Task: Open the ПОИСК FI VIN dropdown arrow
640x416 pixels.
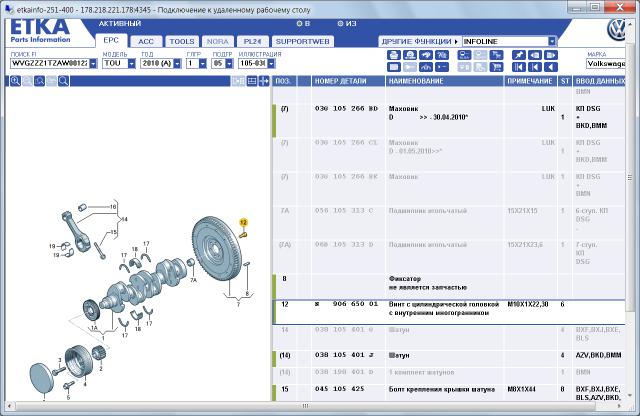Action: (93, 64)
